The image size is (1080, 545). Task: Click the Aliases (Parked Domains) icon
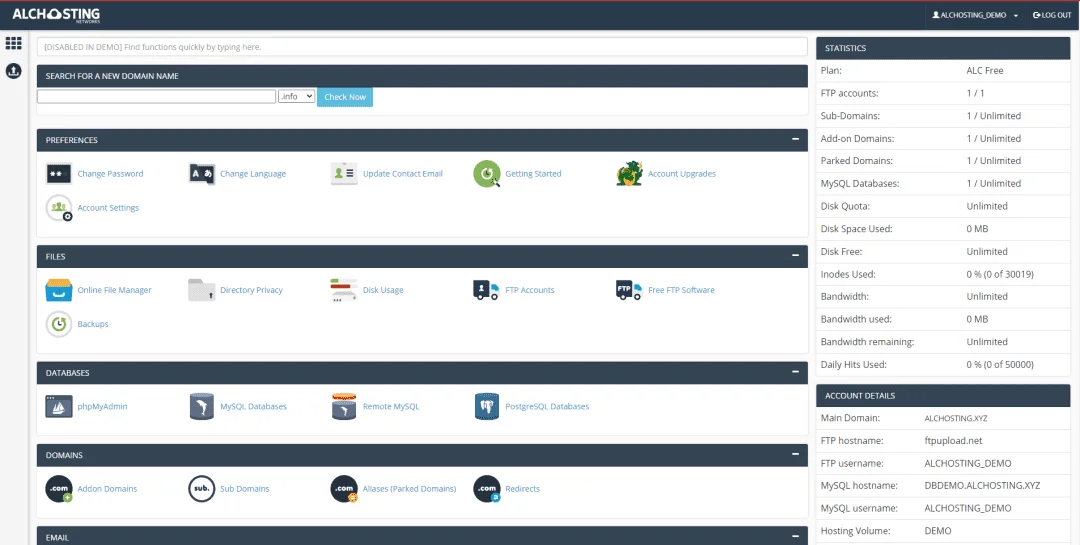[344, 489]
